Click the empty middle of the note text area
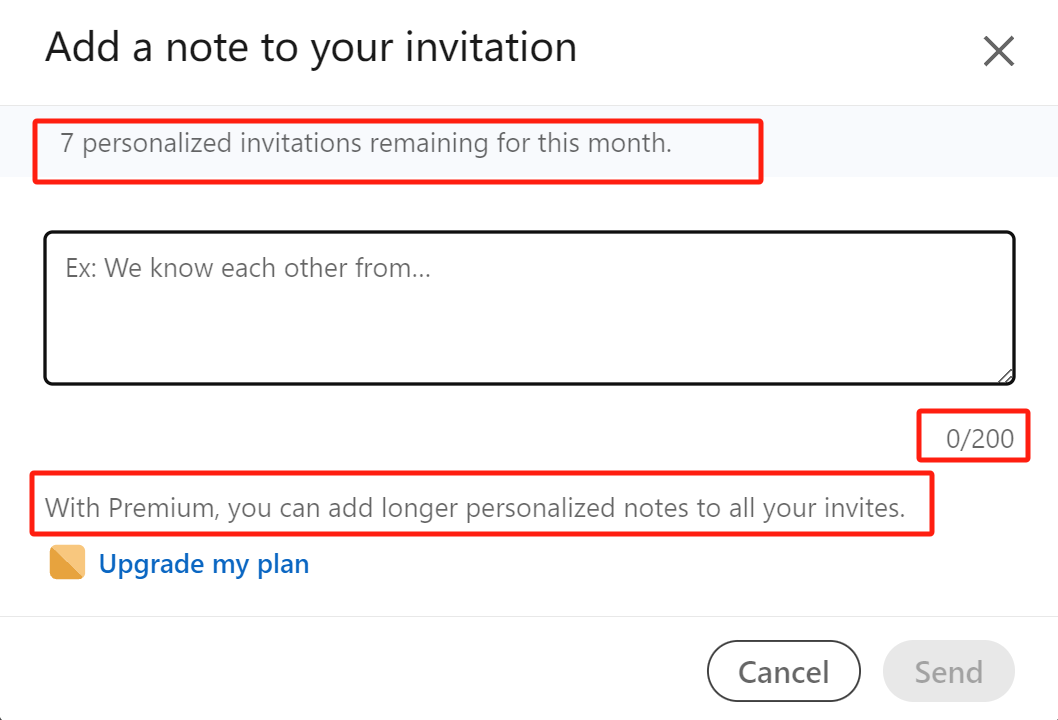This screenshot has width=1058, height=720. [x=529, y=320]
